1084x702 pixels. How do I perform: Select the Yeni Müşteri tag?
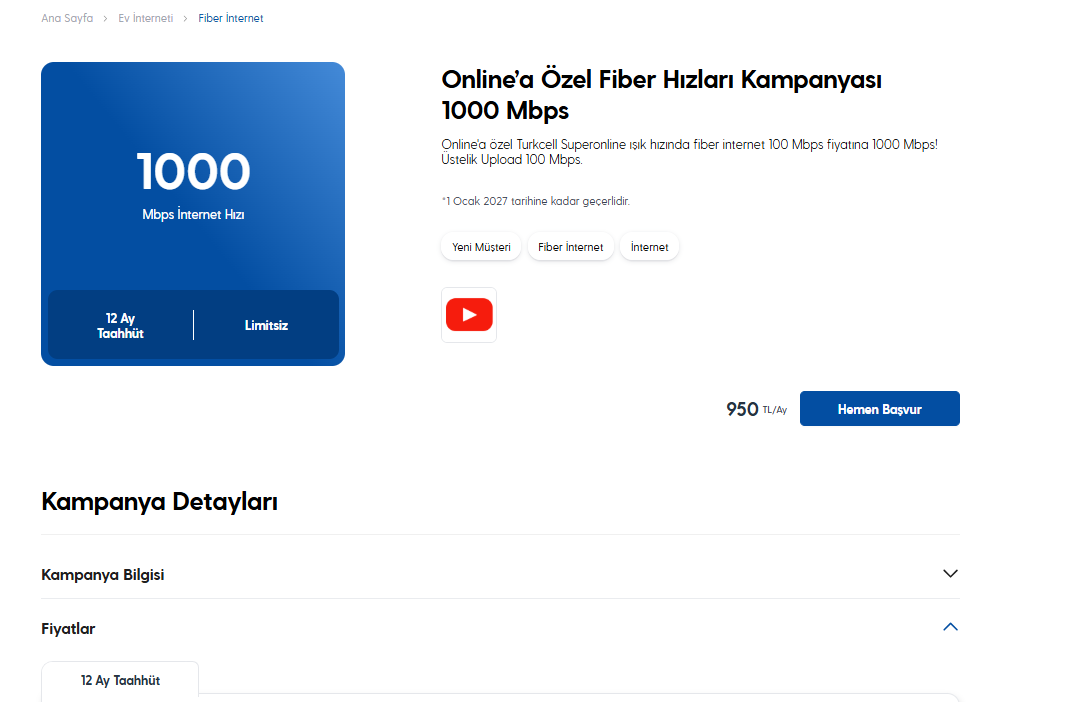(x=481, y=247)
